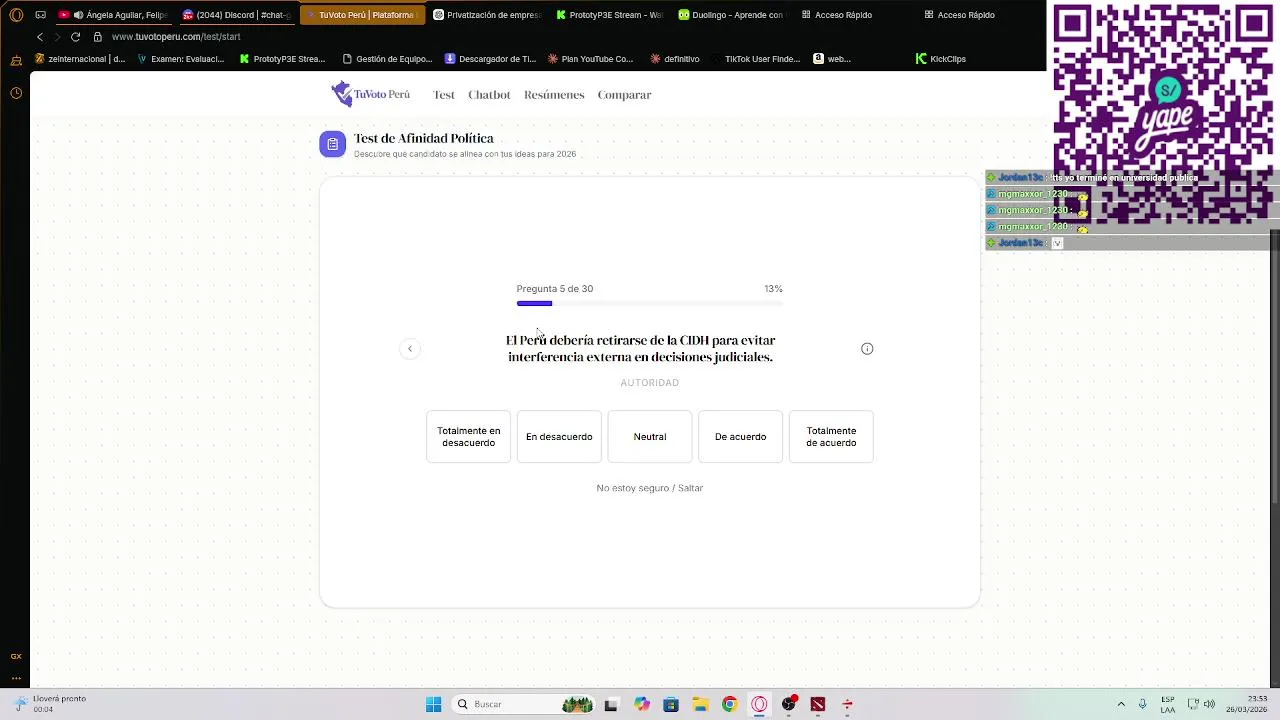Click the volume tray icon
Viewport: 1280px width, 720px height.
[1210, 704]
